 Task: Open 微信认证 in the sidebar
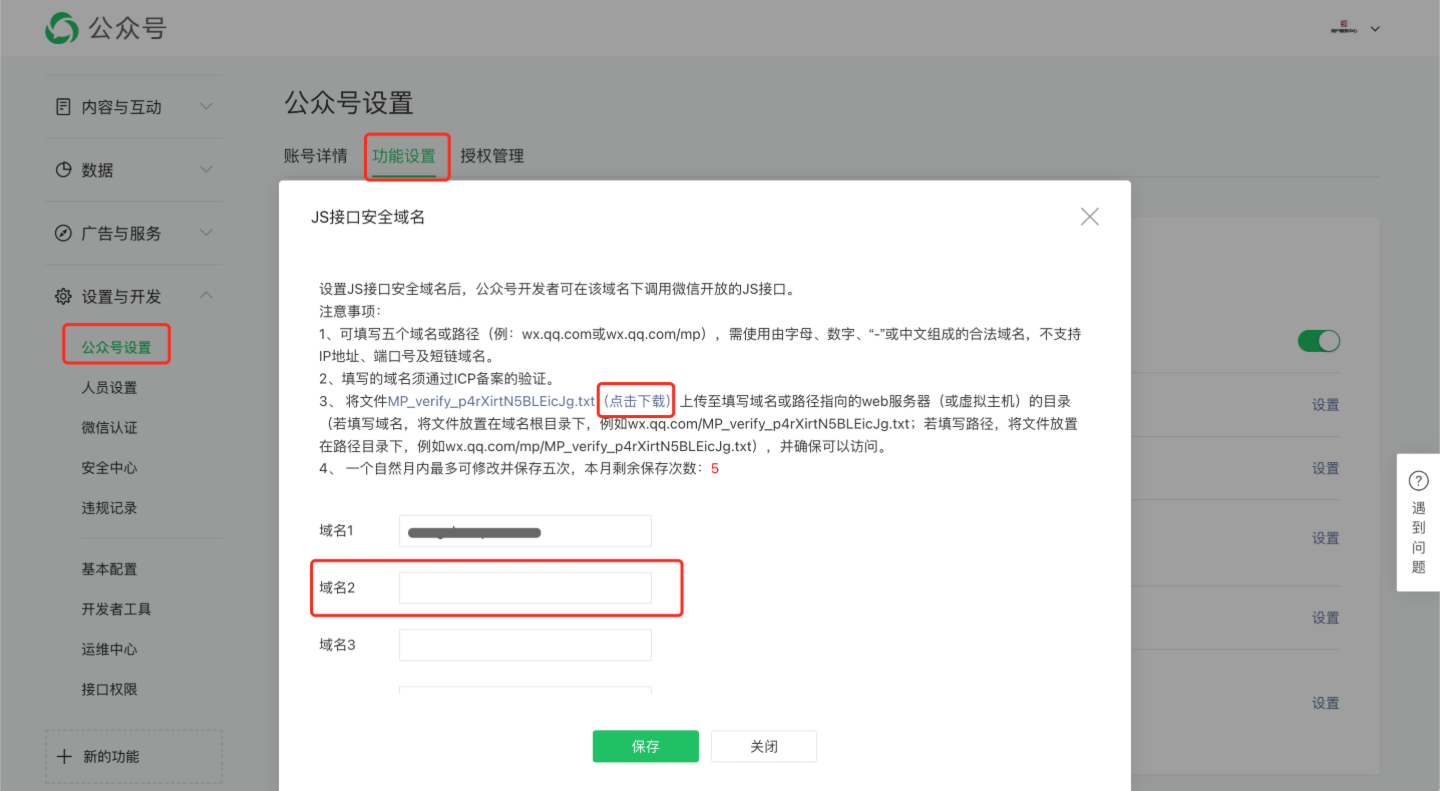pos(109,427)
